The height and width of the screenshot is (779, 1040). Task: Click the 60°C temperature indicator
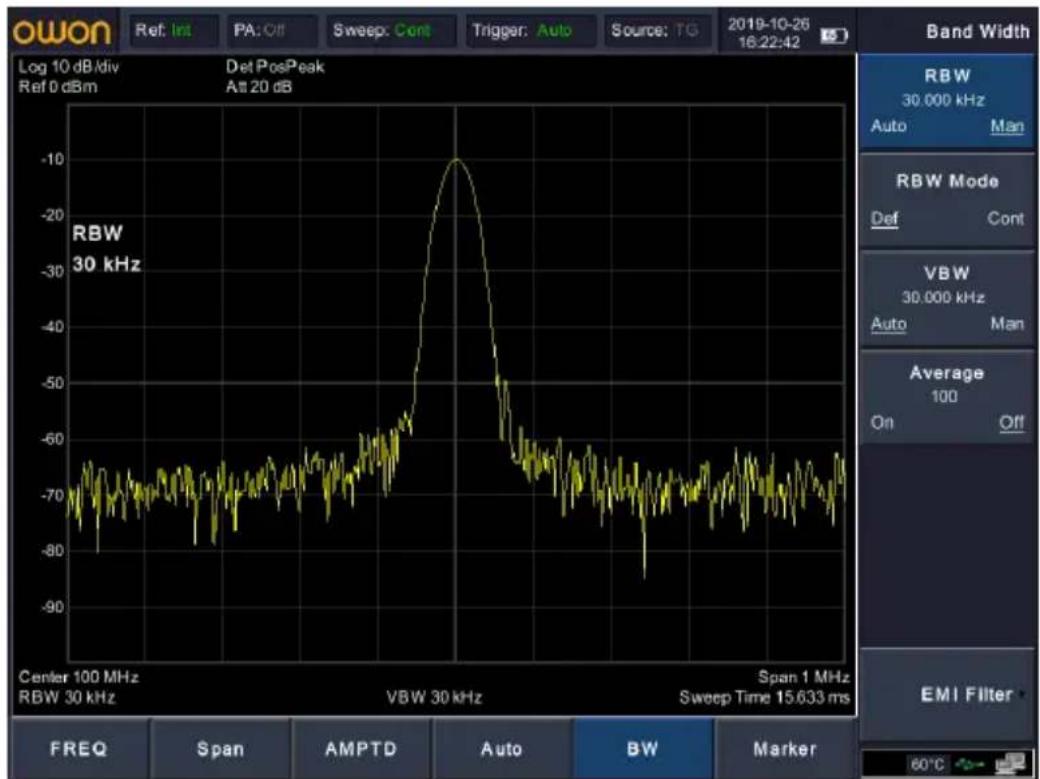927,764
